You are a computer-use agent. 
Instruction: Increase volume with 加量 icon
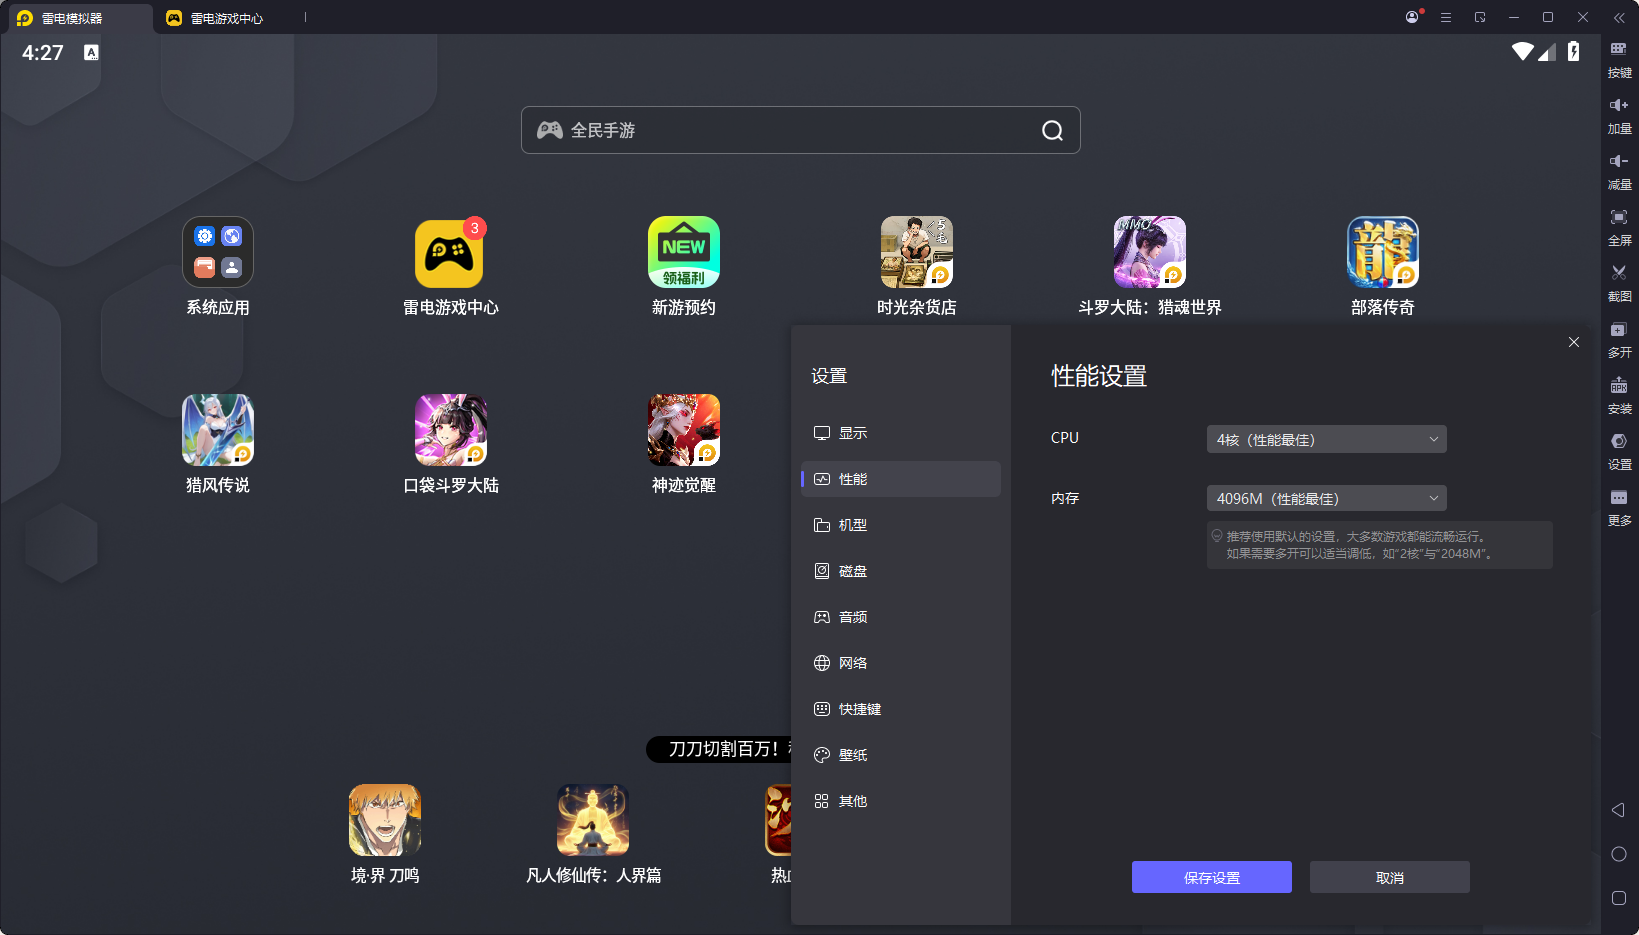pyautogui.click(x=1619, y=115)
